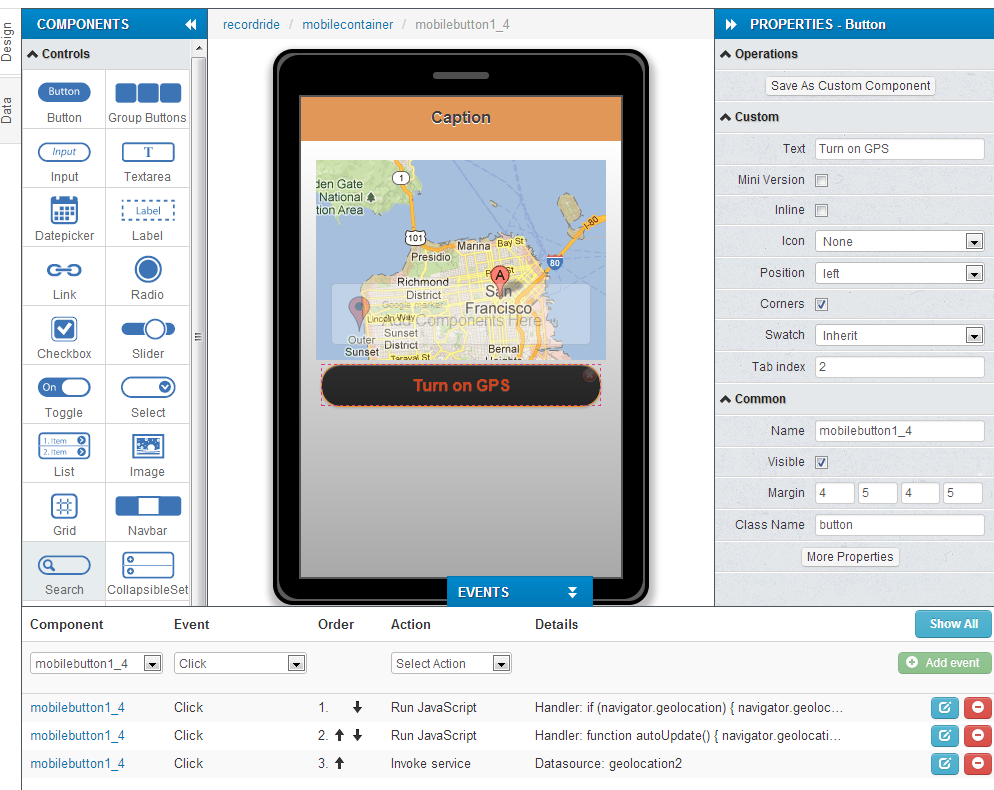Image resolution: width=994 pixels, height=790 pixels.
Task: Choose the Navbar control icon
Action: click(x=148, y=506)
